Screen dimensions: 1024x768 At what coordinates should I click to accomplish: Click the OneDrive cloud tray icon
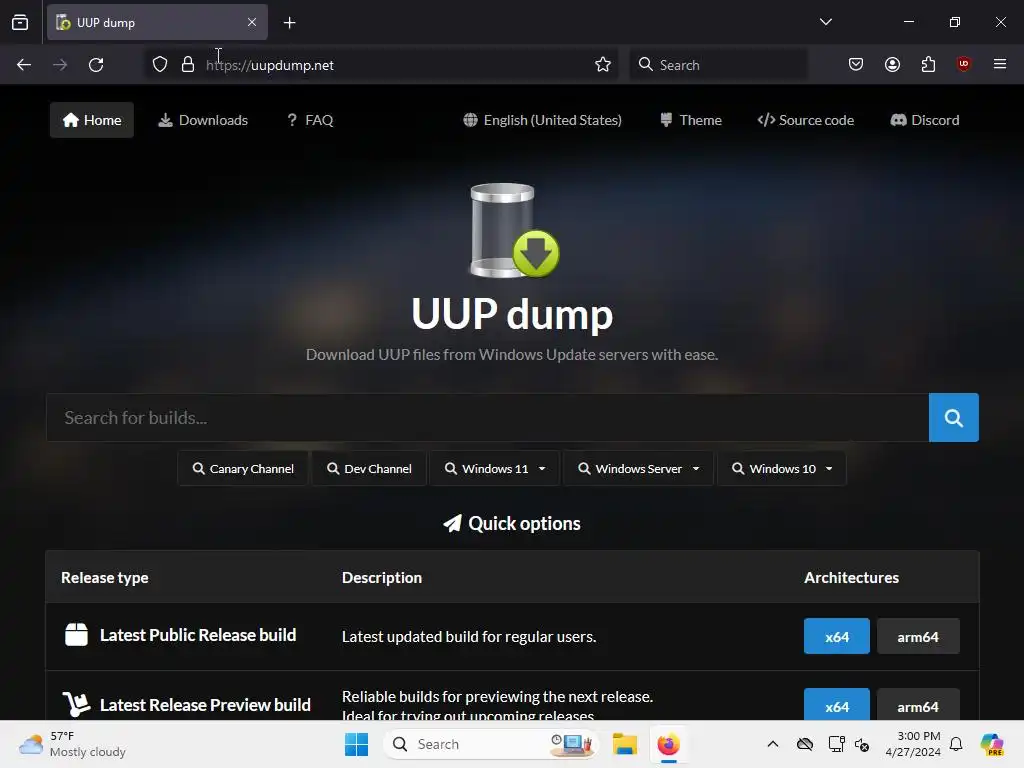(805, 744)
